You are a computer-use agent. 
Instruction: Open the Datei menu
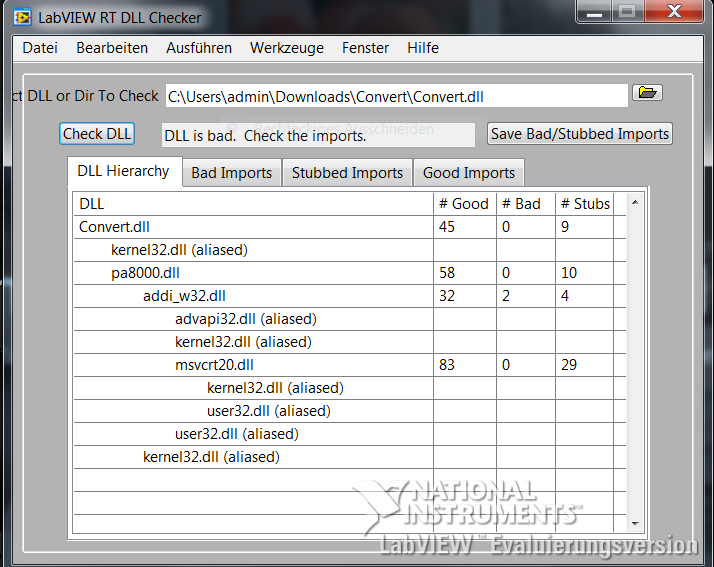point(40,48)
